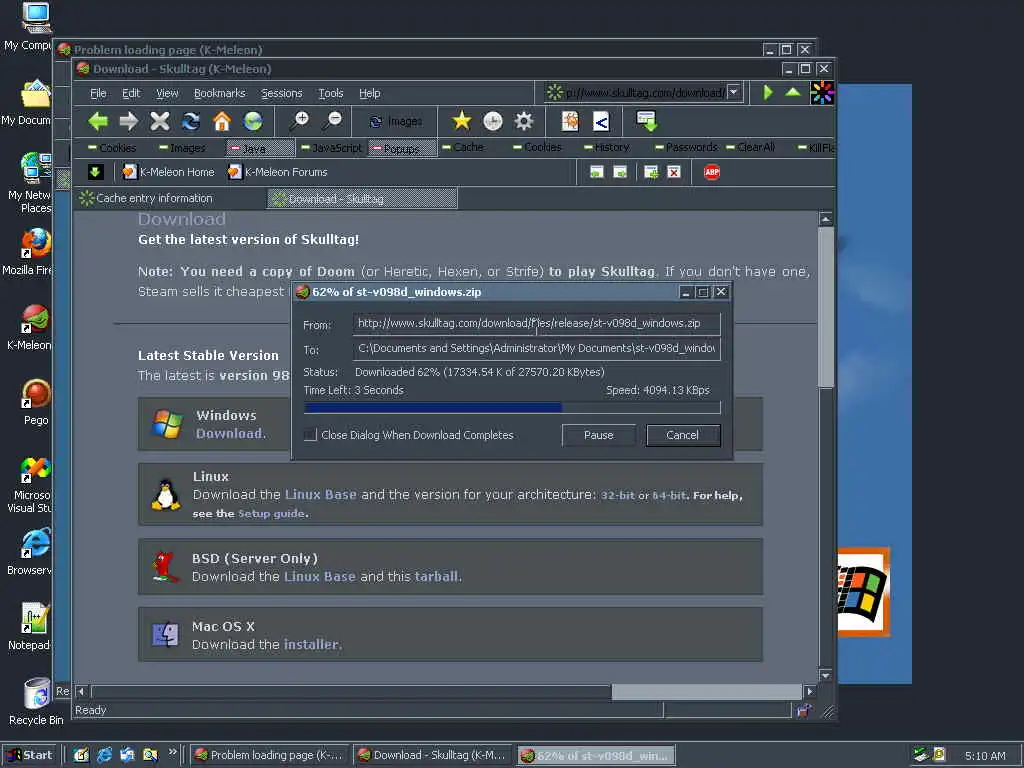Pause the st-v098d_windows.zip download
Viewport: 1024px width, 768px height.
tap(598, 435)
